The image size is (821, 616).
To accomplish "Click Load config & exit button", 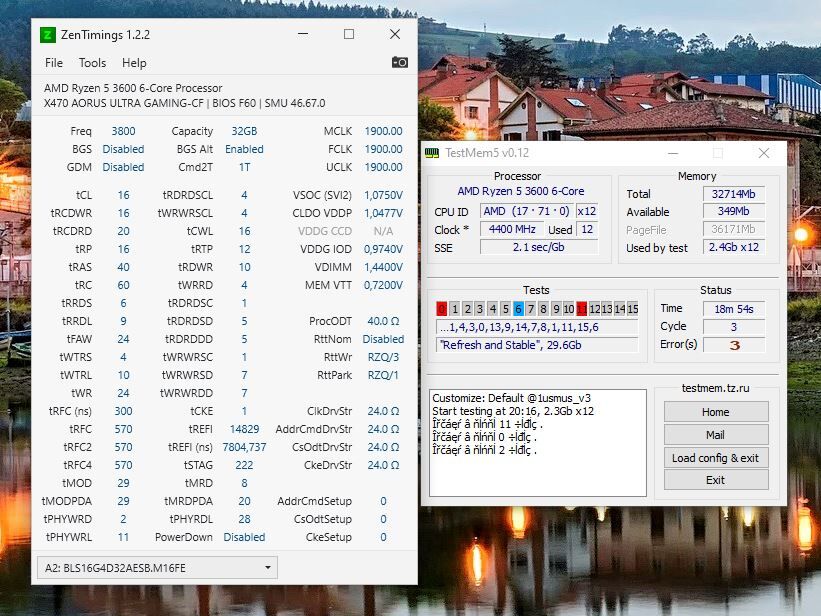I will (716, 458).
